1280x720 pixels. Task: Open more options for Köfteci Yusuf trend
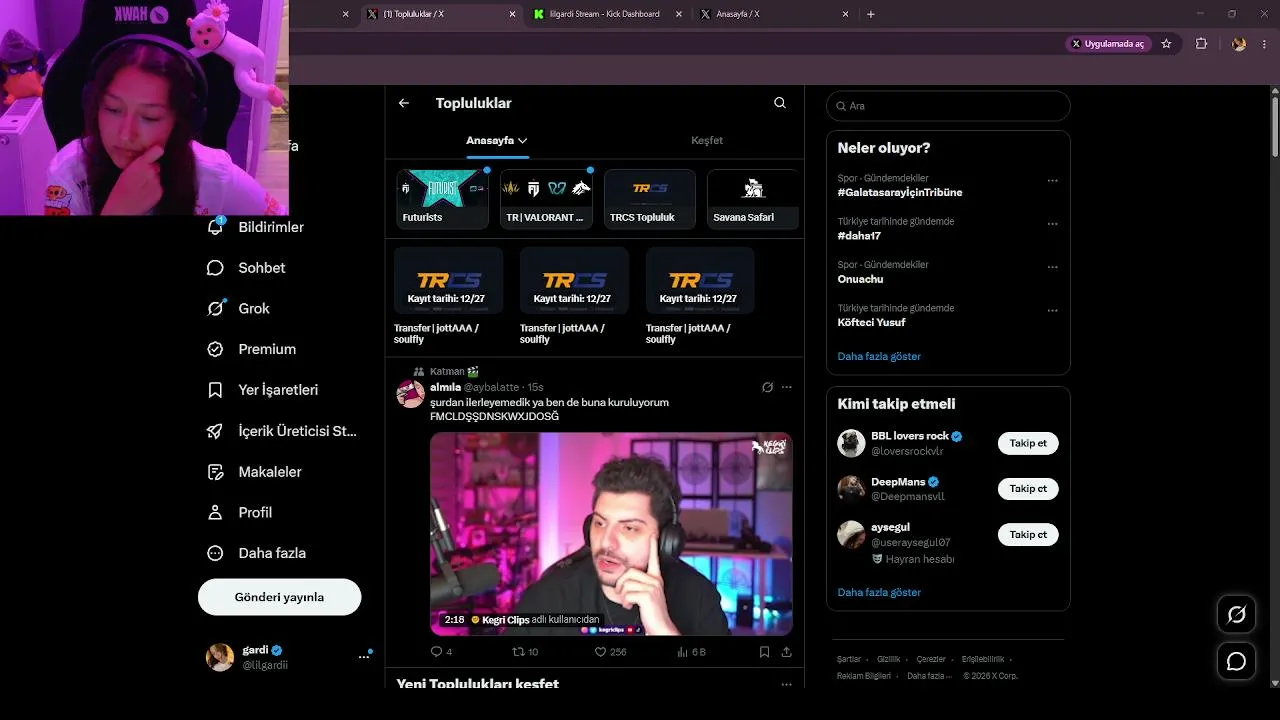1052,311
